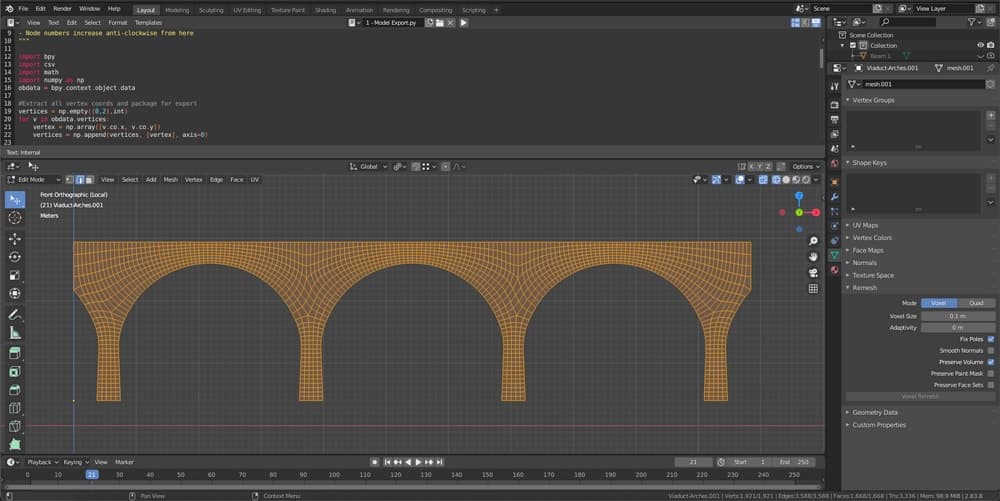Choose the Measure tool
Image resolution: width=1000 pixels, height=501 pixels.
15,332
